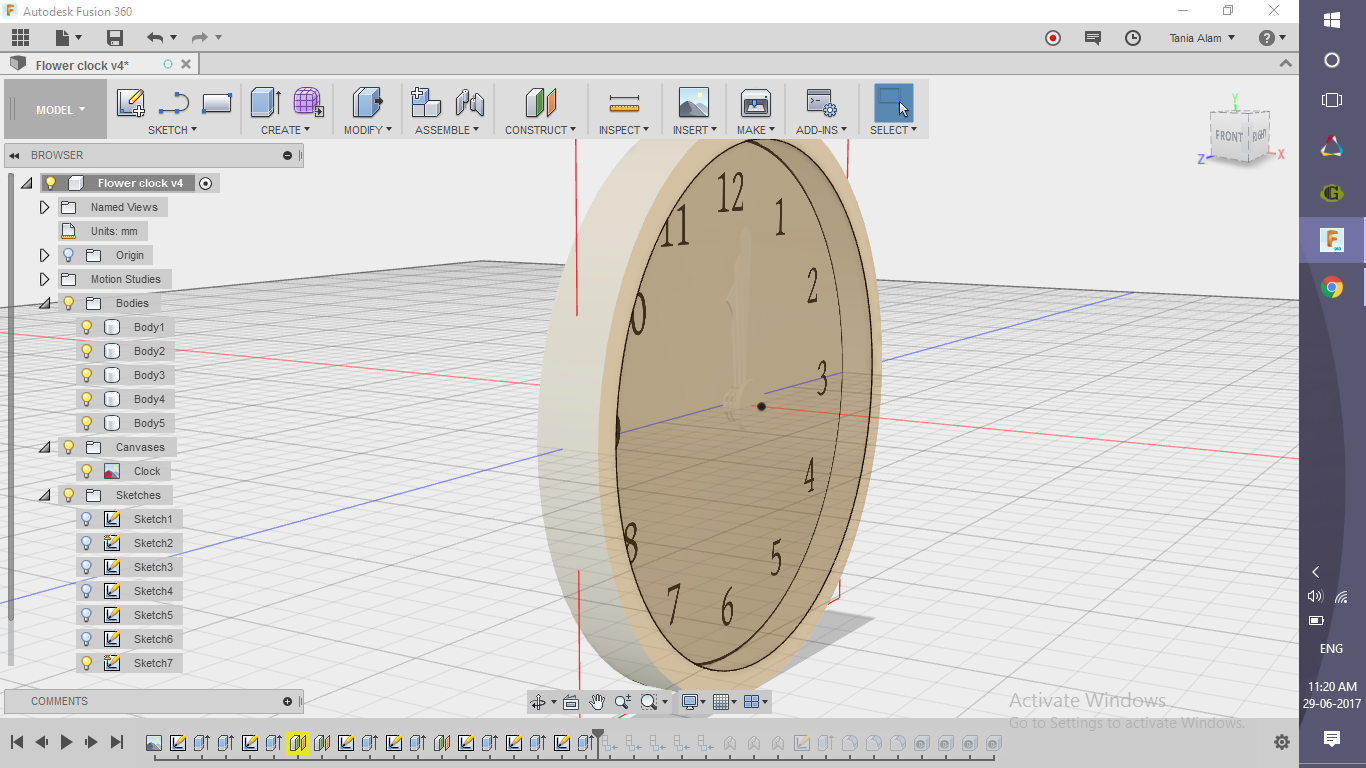Click the New Component icon
The height and width of the screenshot is (768, 1366).
426,103
